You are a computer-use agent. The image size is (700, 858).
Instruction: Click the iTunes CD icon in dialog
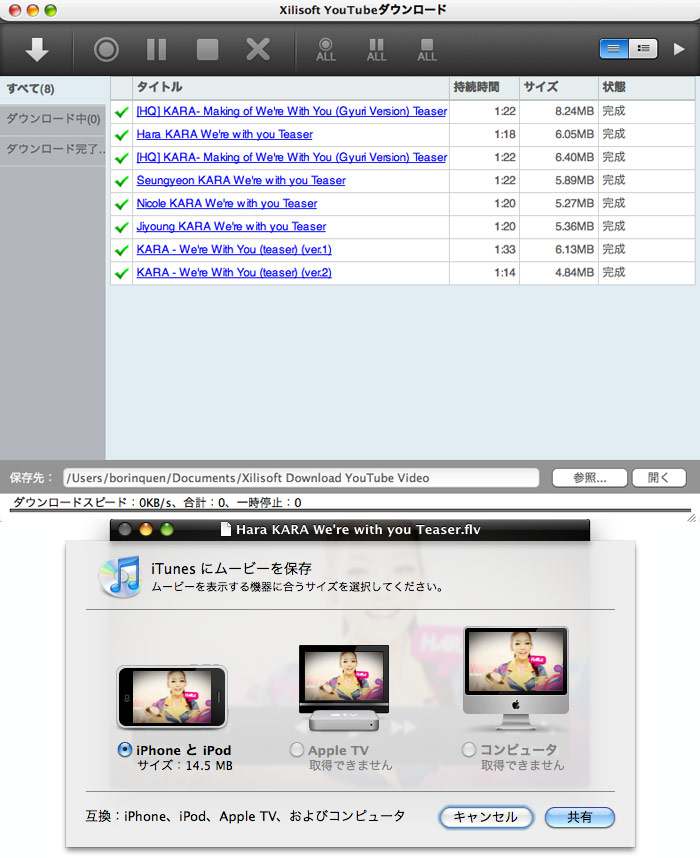120,577
